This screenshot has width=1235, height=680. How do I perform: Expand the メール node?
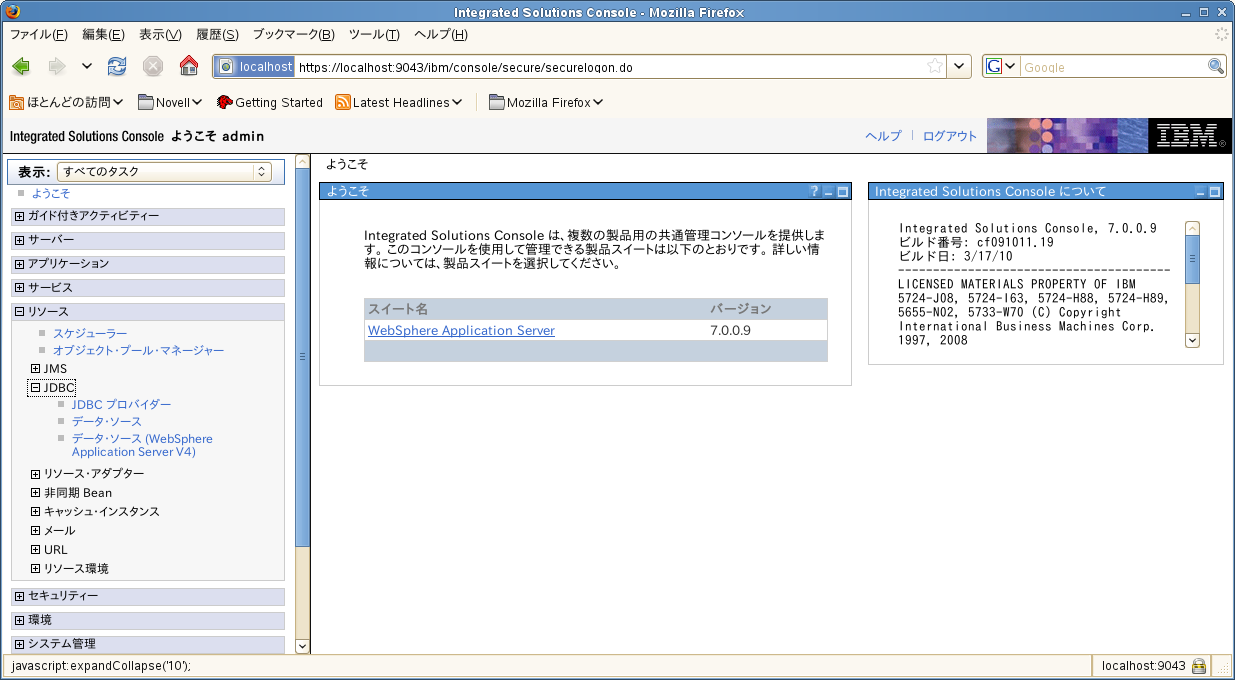[36, 531]
